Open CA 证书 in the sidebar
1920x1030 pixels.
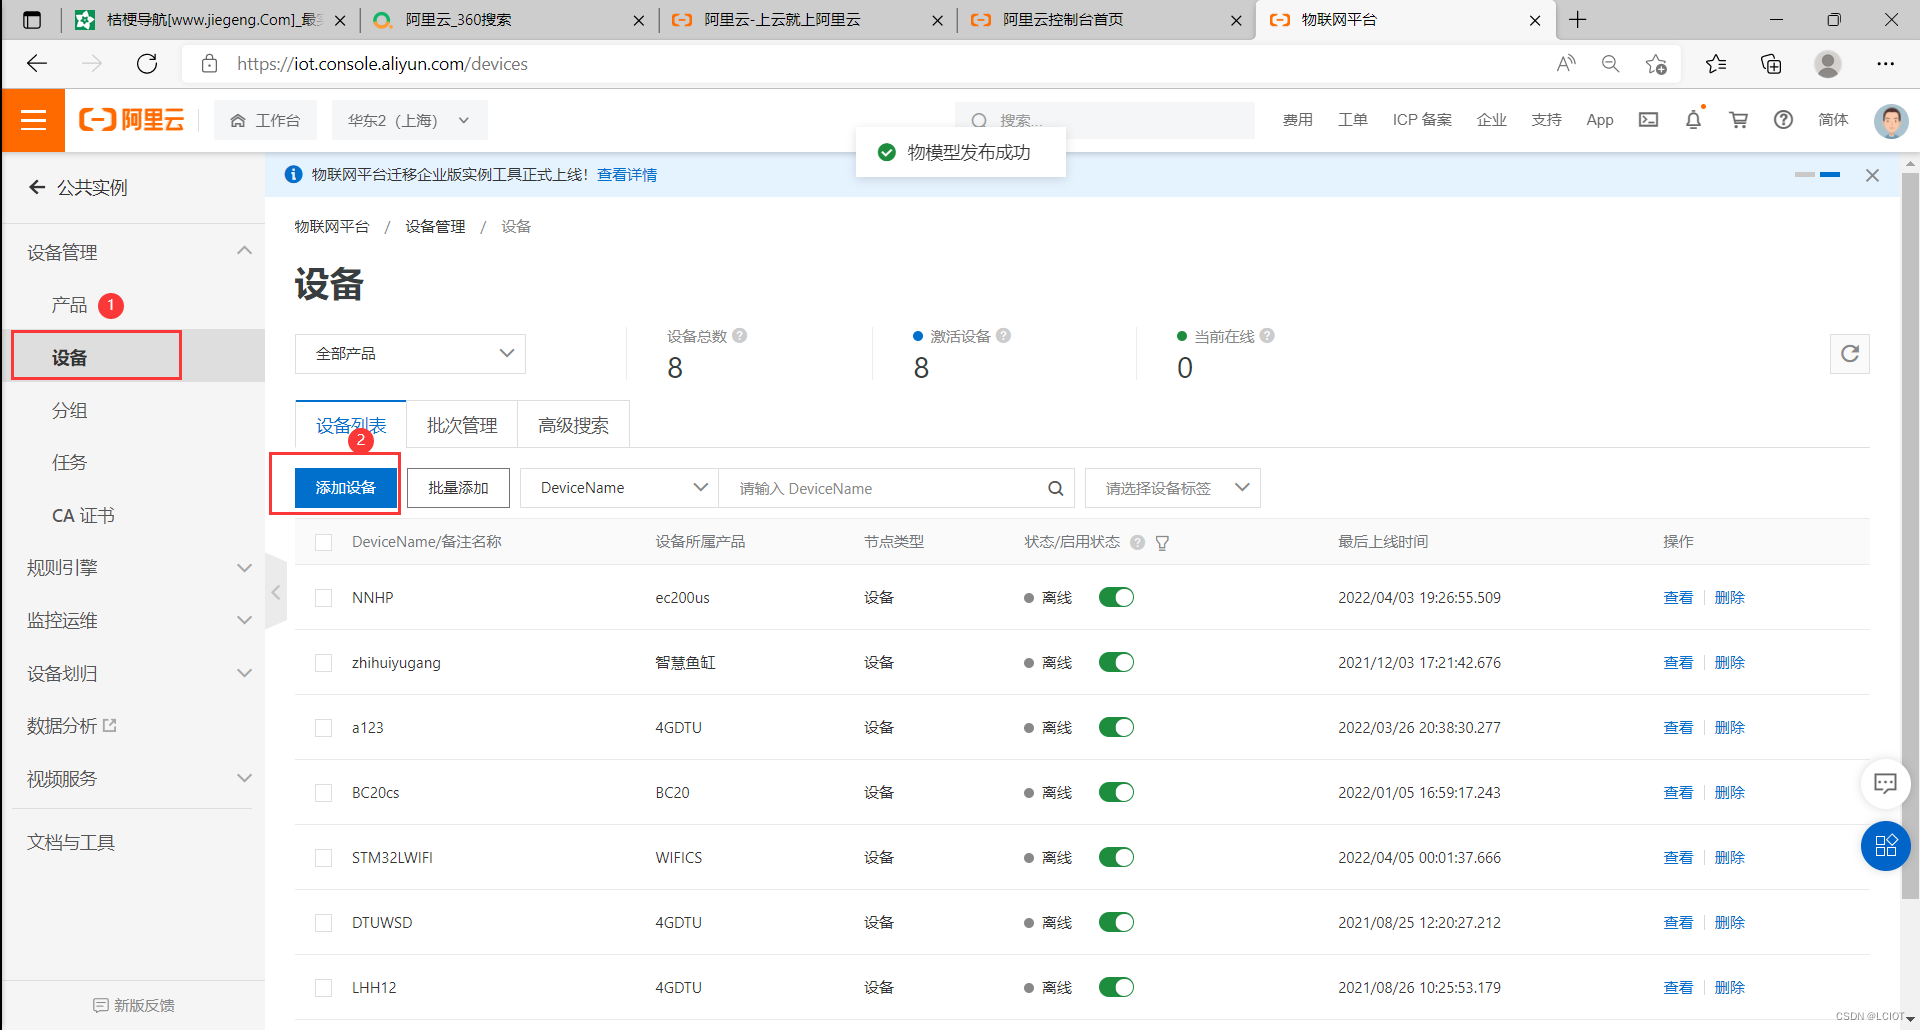(x=83, y=515)
